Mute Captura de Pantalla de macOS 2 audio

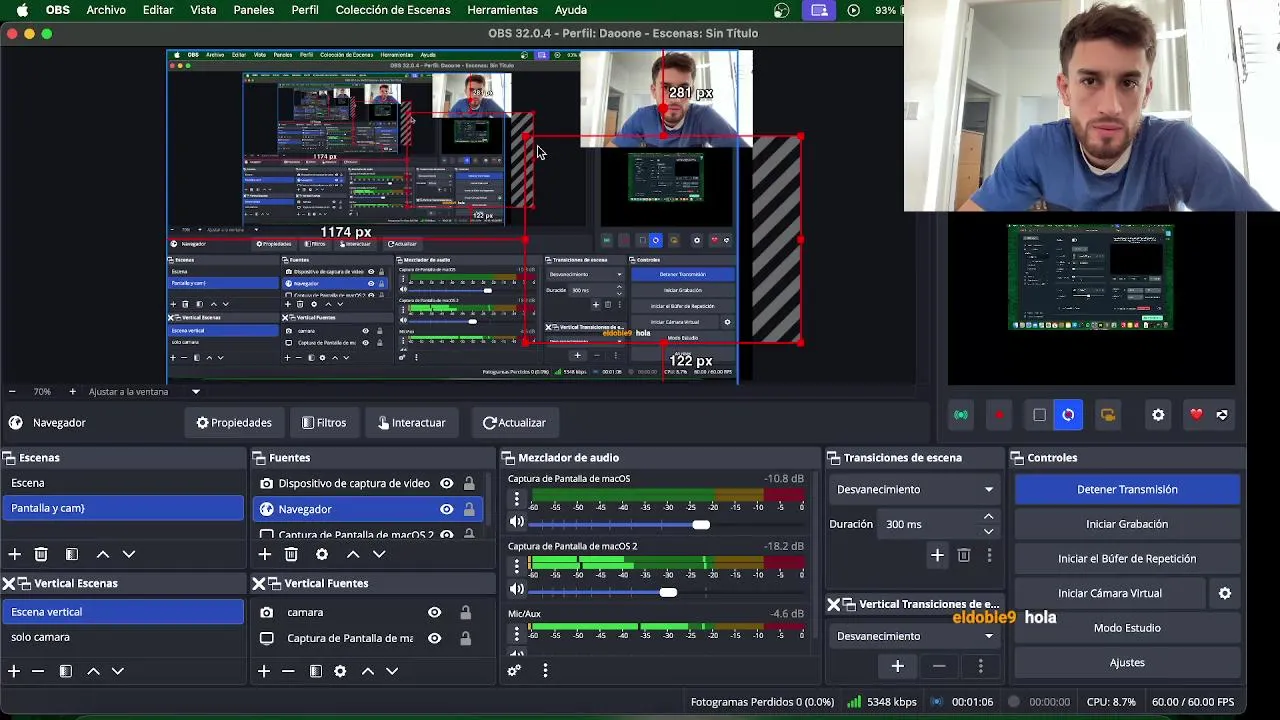click(x=517, y=590)
